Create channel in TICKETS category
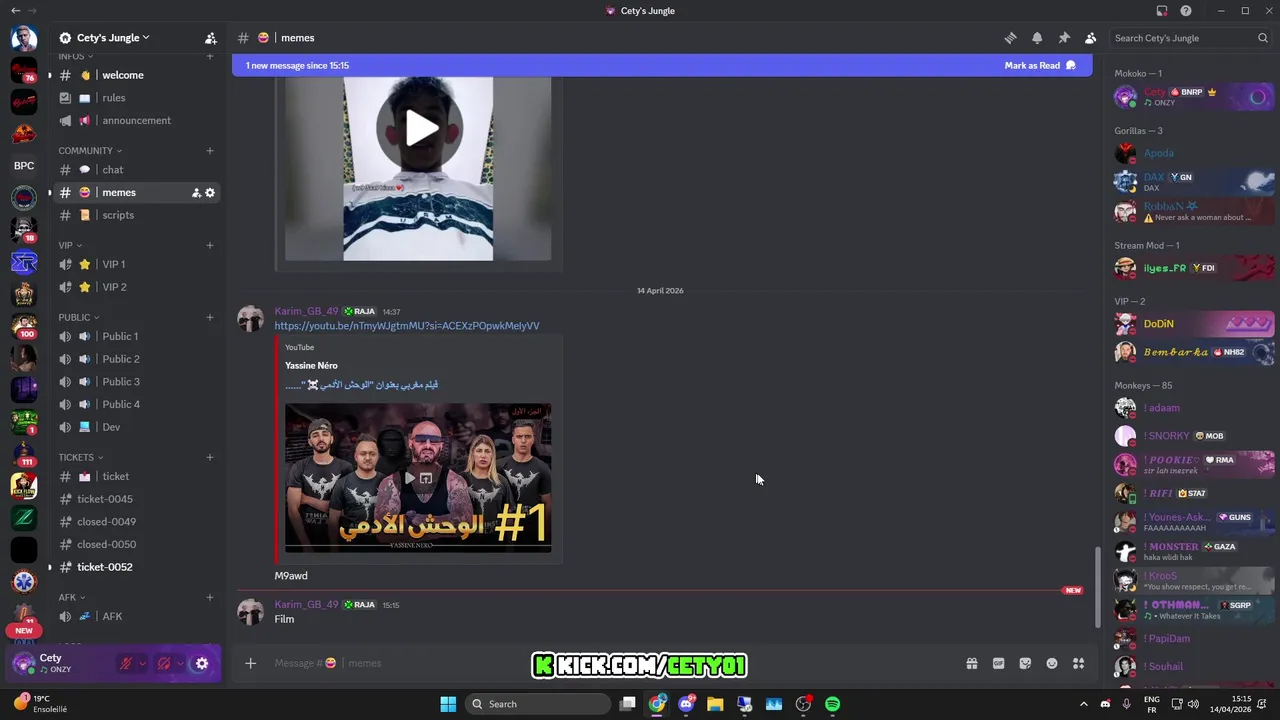This screenshot has height=720, width=1280. coord(210,457)
